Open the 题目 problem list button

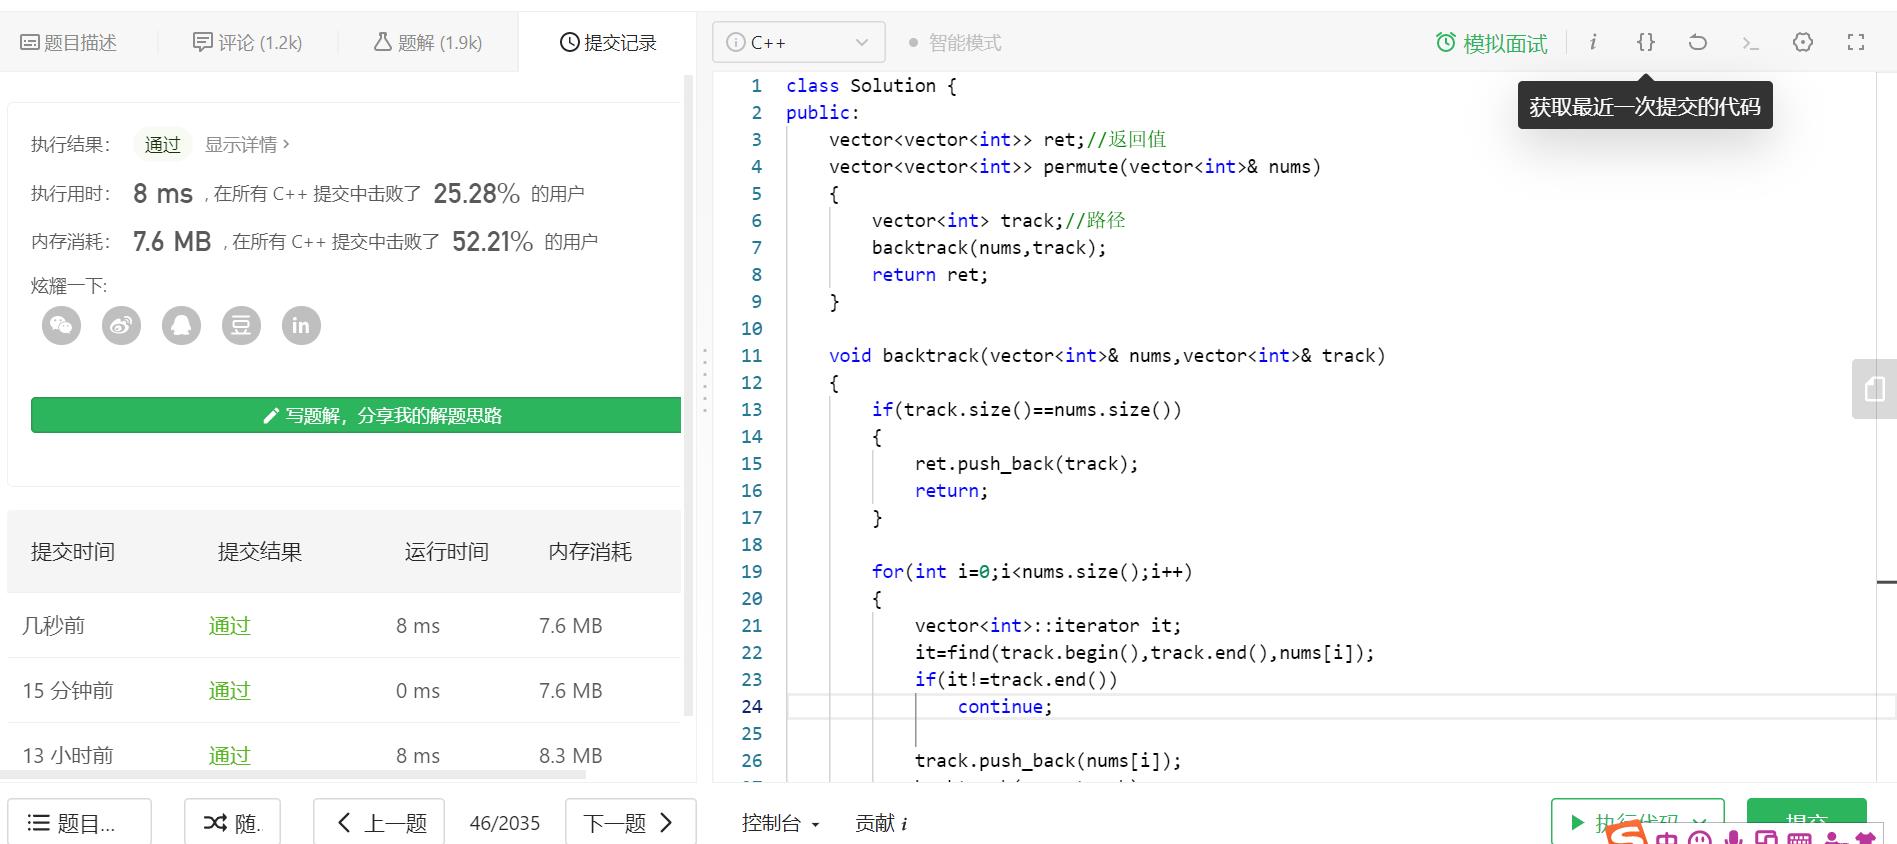tap(80, 822)
